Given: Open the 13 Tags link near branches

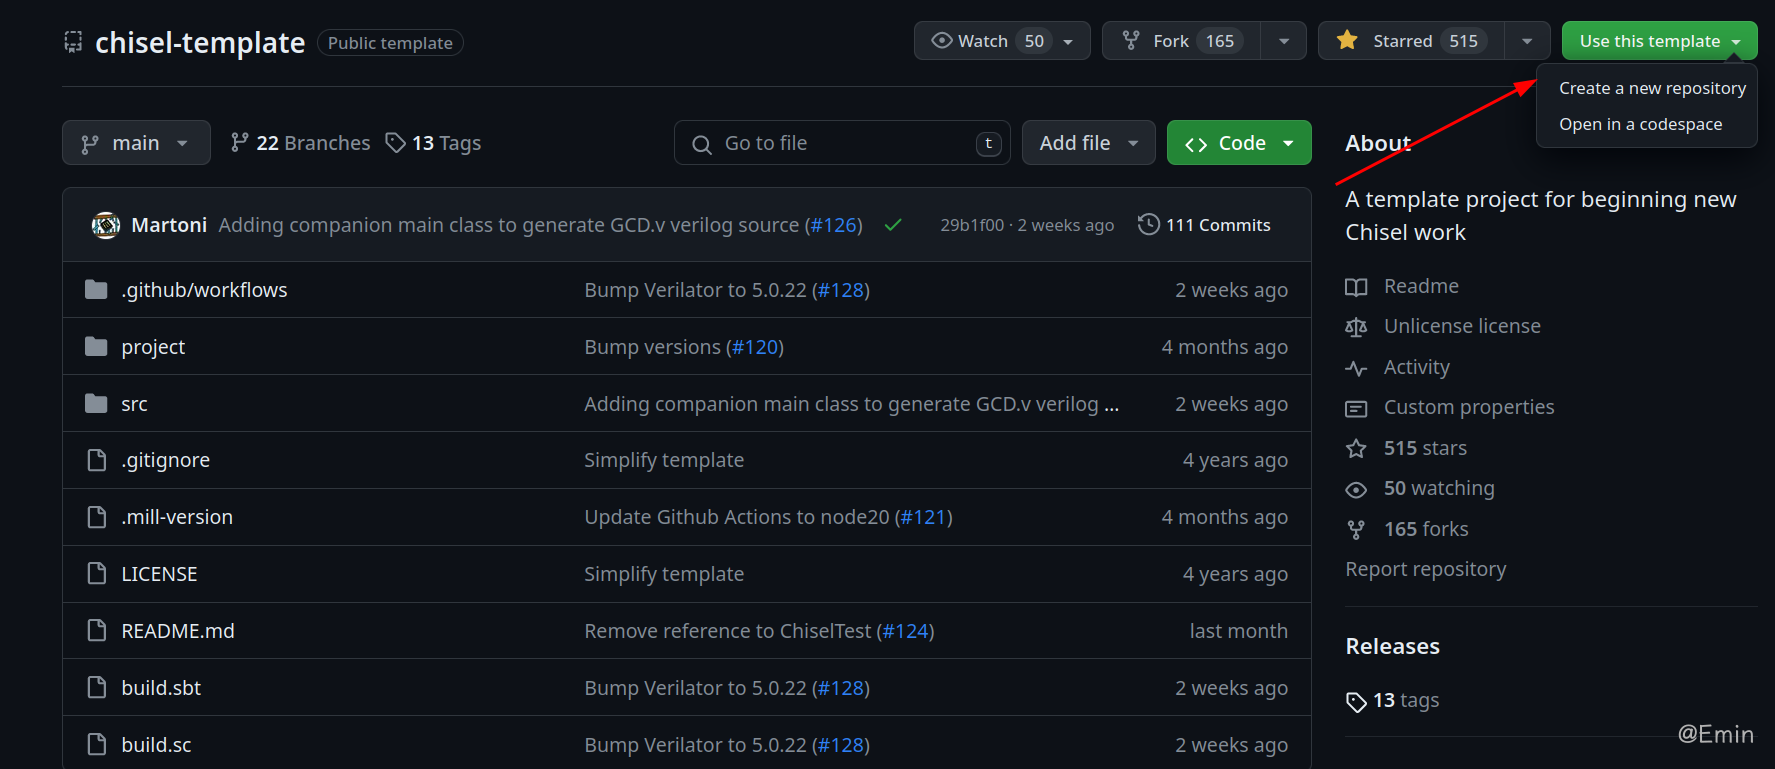Looking at the screenshot, I should point(434,143).
